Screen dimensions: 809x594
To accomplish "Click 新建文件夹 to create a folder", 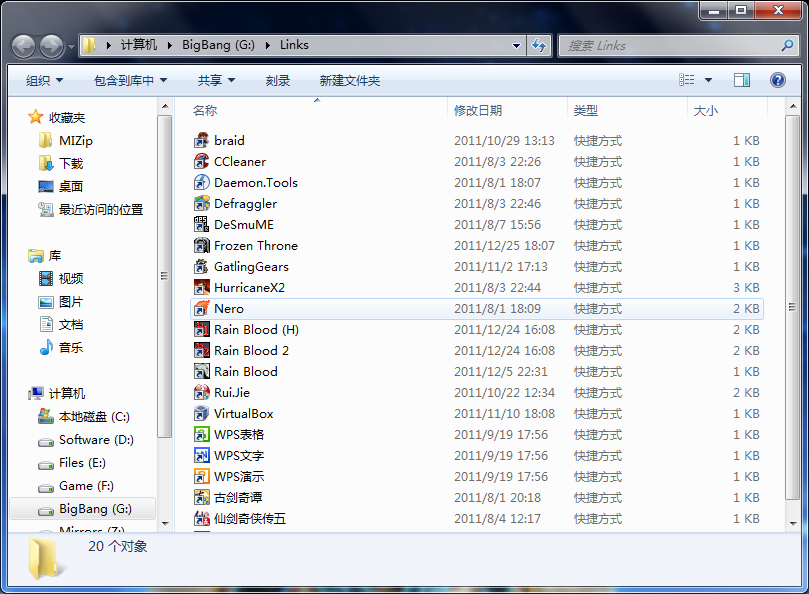I will 350,80.
